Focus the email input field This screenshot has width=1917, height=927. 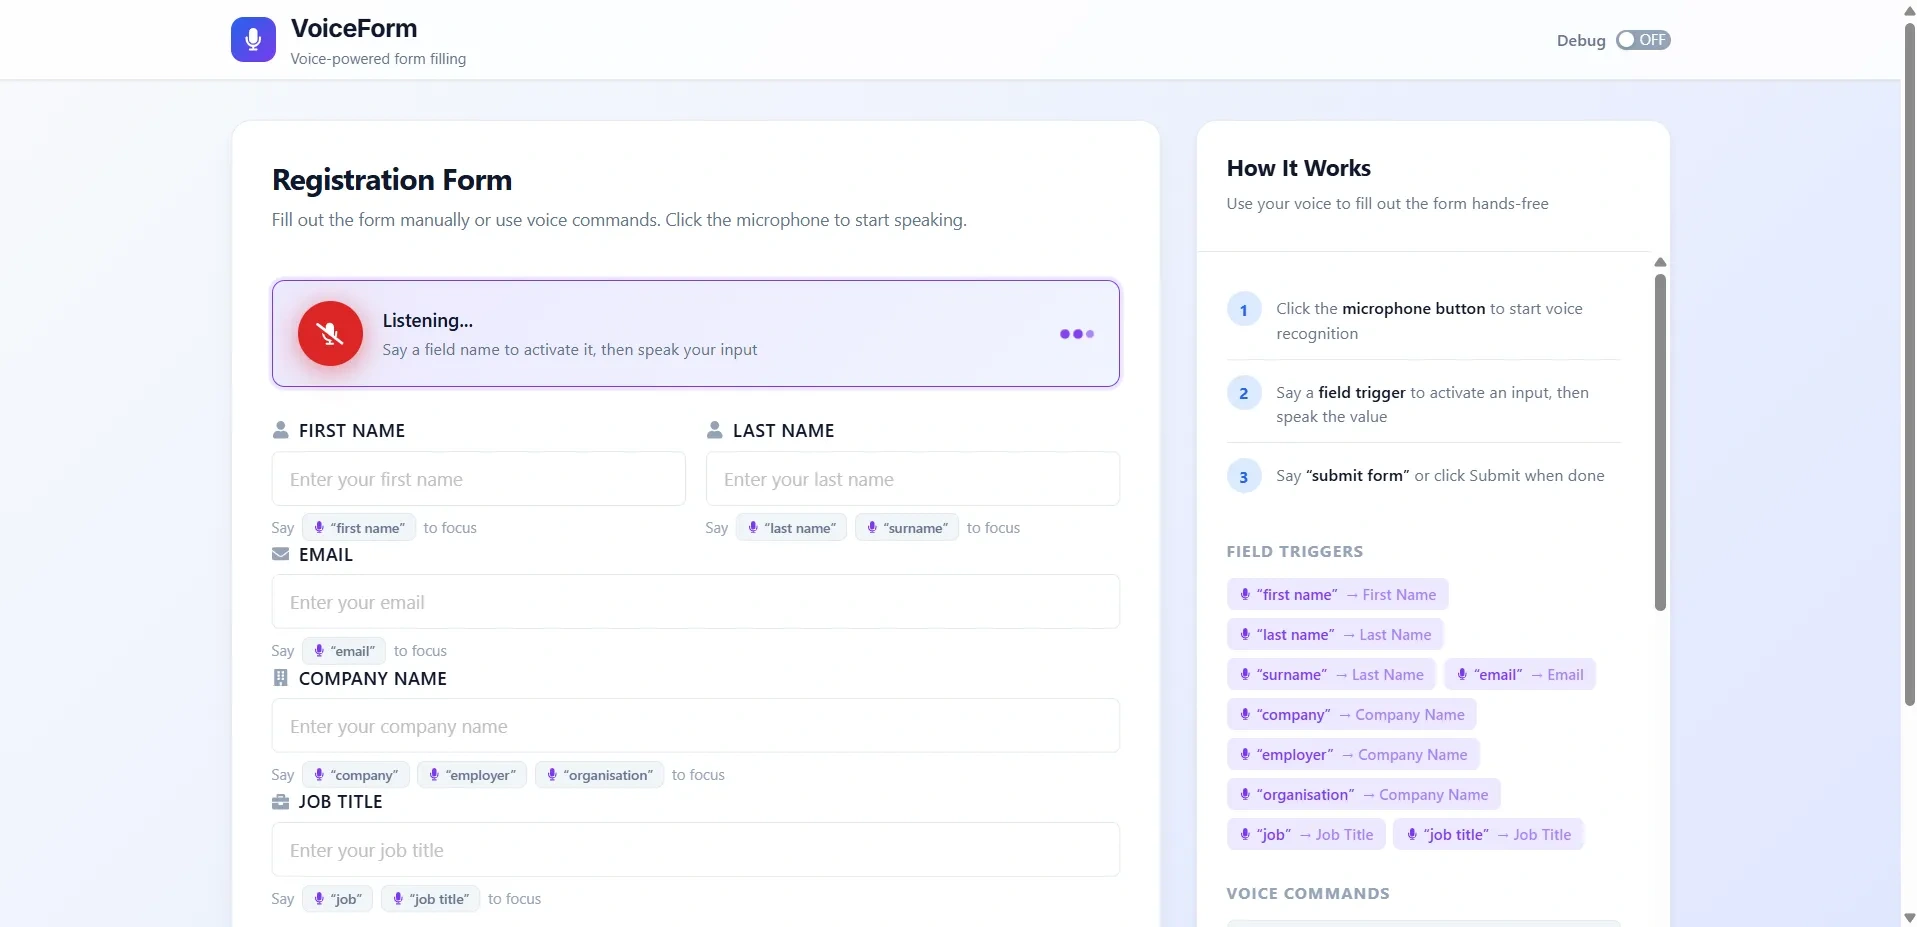[696, 602]
